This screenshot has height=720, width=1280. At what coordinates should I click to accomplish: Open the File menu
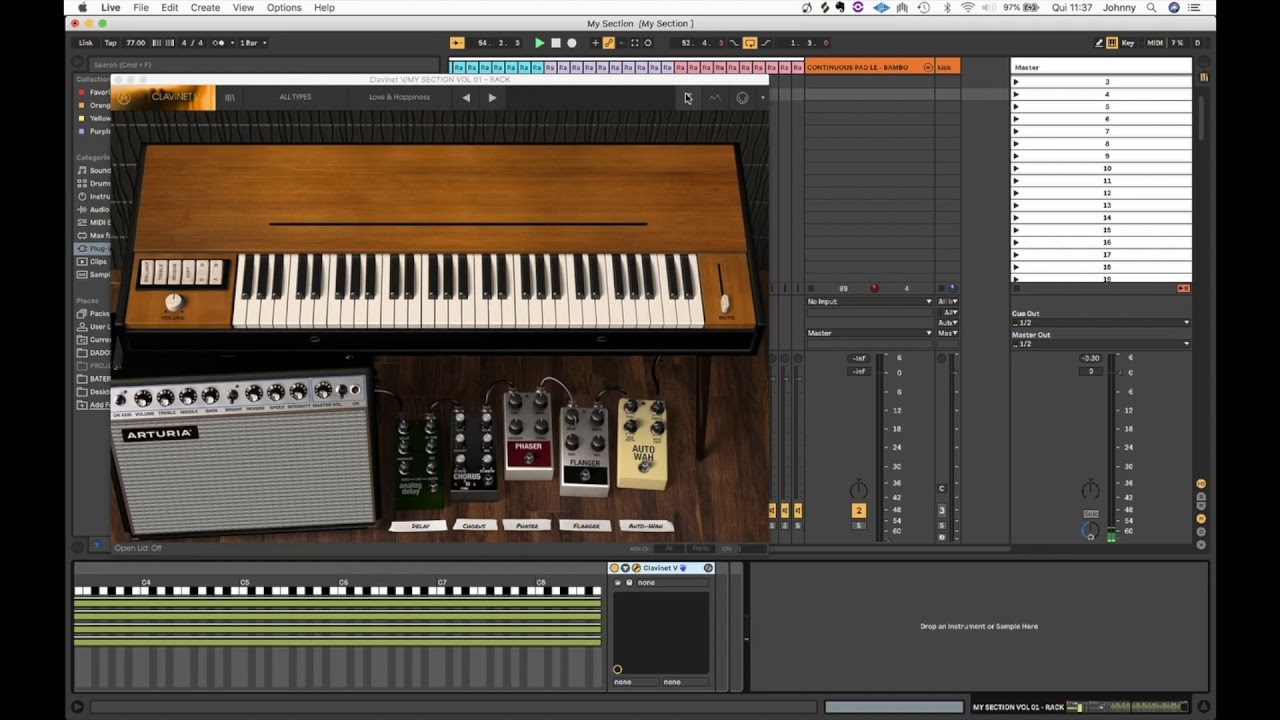(x=141, y=8)
